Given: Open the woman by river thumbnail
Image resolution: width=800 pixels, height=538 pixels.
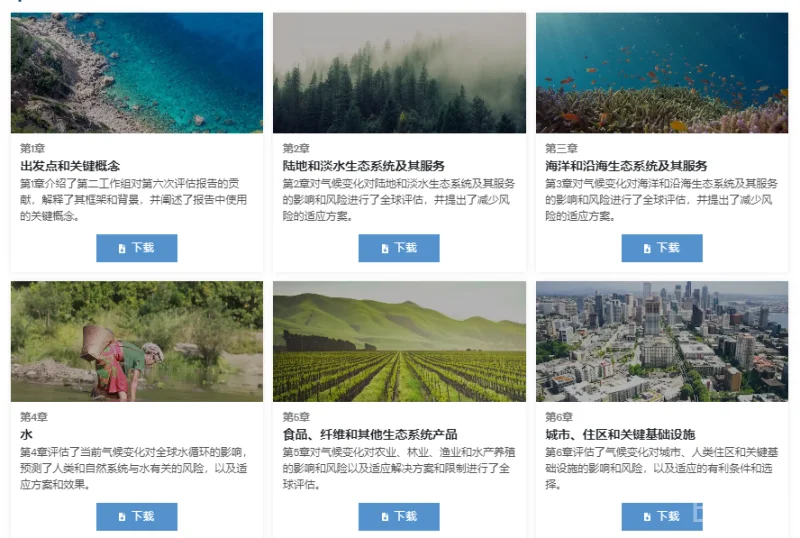Looking at the screenshot, I should (137, 341).
